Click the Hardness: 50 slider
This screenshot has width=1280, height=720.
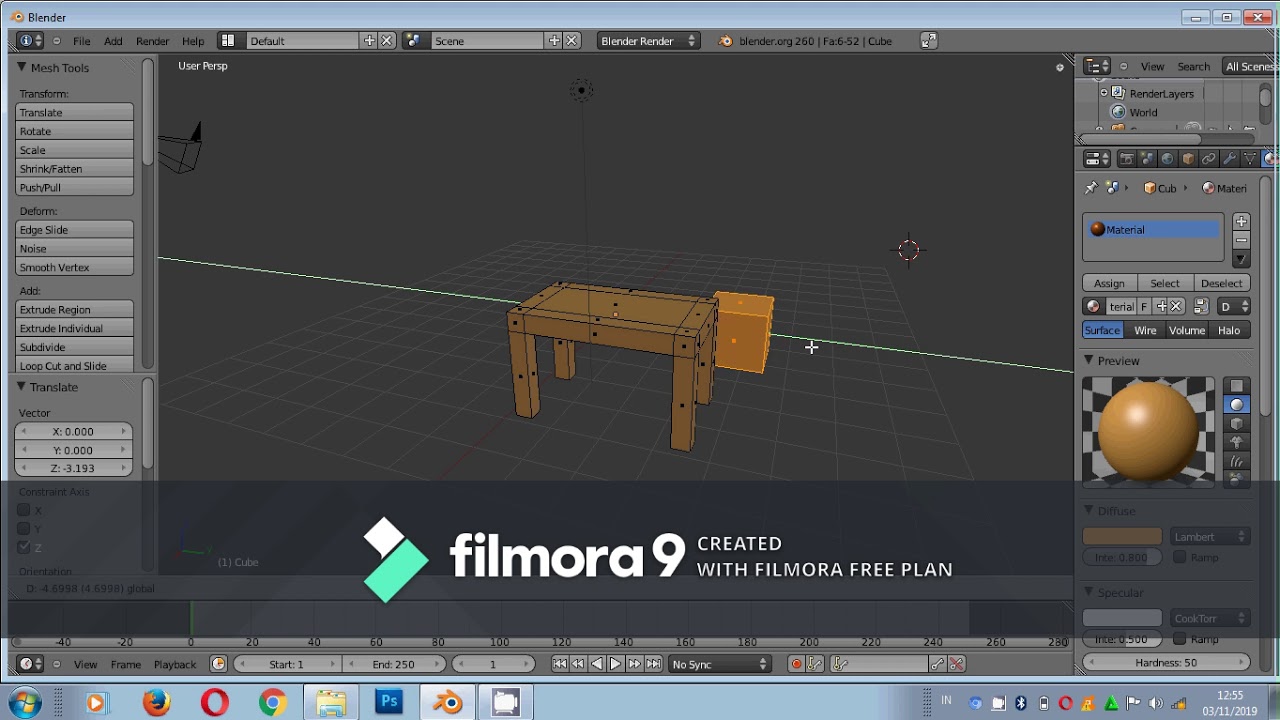[1166, 662]
